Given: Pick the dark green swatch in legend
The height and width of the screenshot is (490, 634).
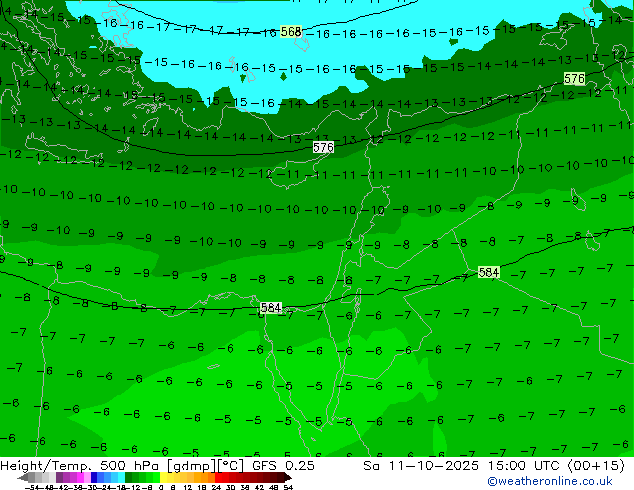Looking at the screenshot, I should coord(129,477).
